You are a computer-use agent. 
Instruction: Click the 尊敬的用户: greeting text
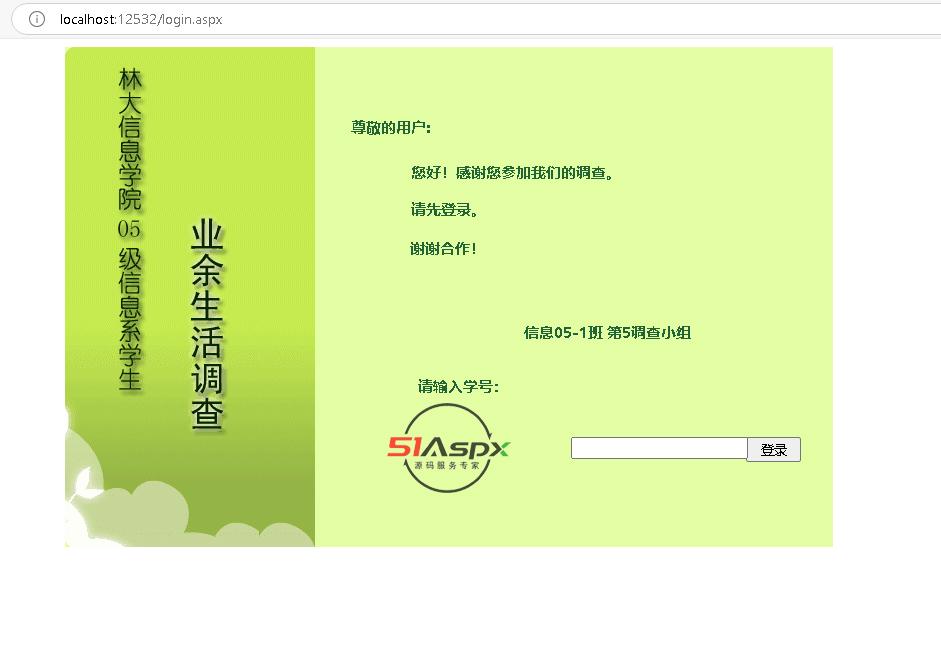(x=391, y=127)
